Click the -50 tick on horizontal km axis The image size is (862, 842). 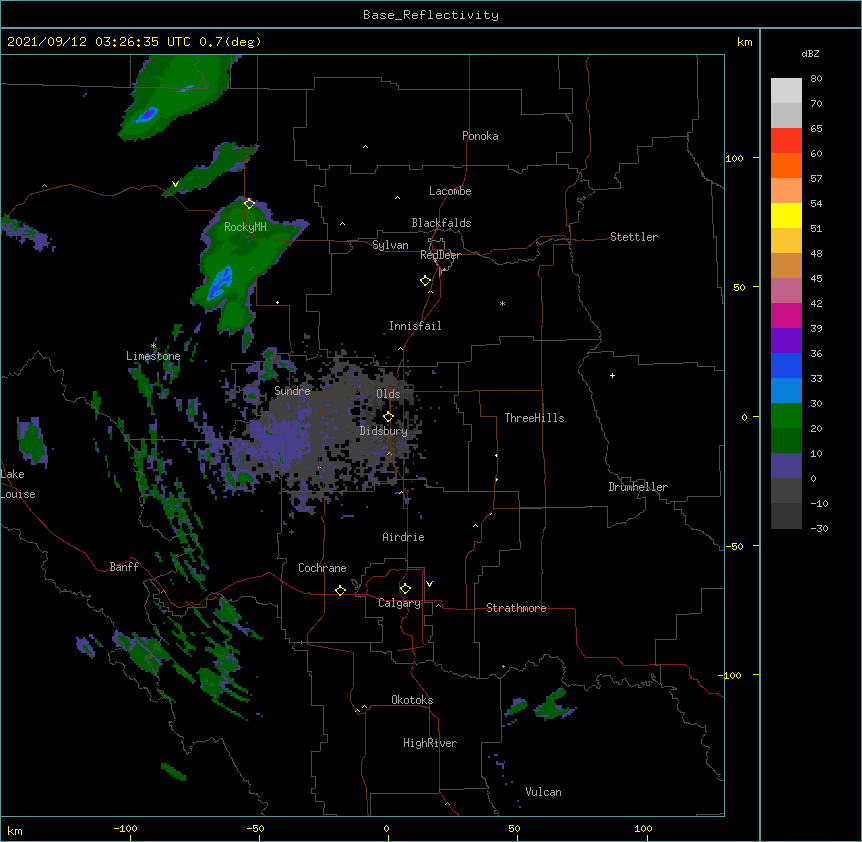tap(256, 828)
